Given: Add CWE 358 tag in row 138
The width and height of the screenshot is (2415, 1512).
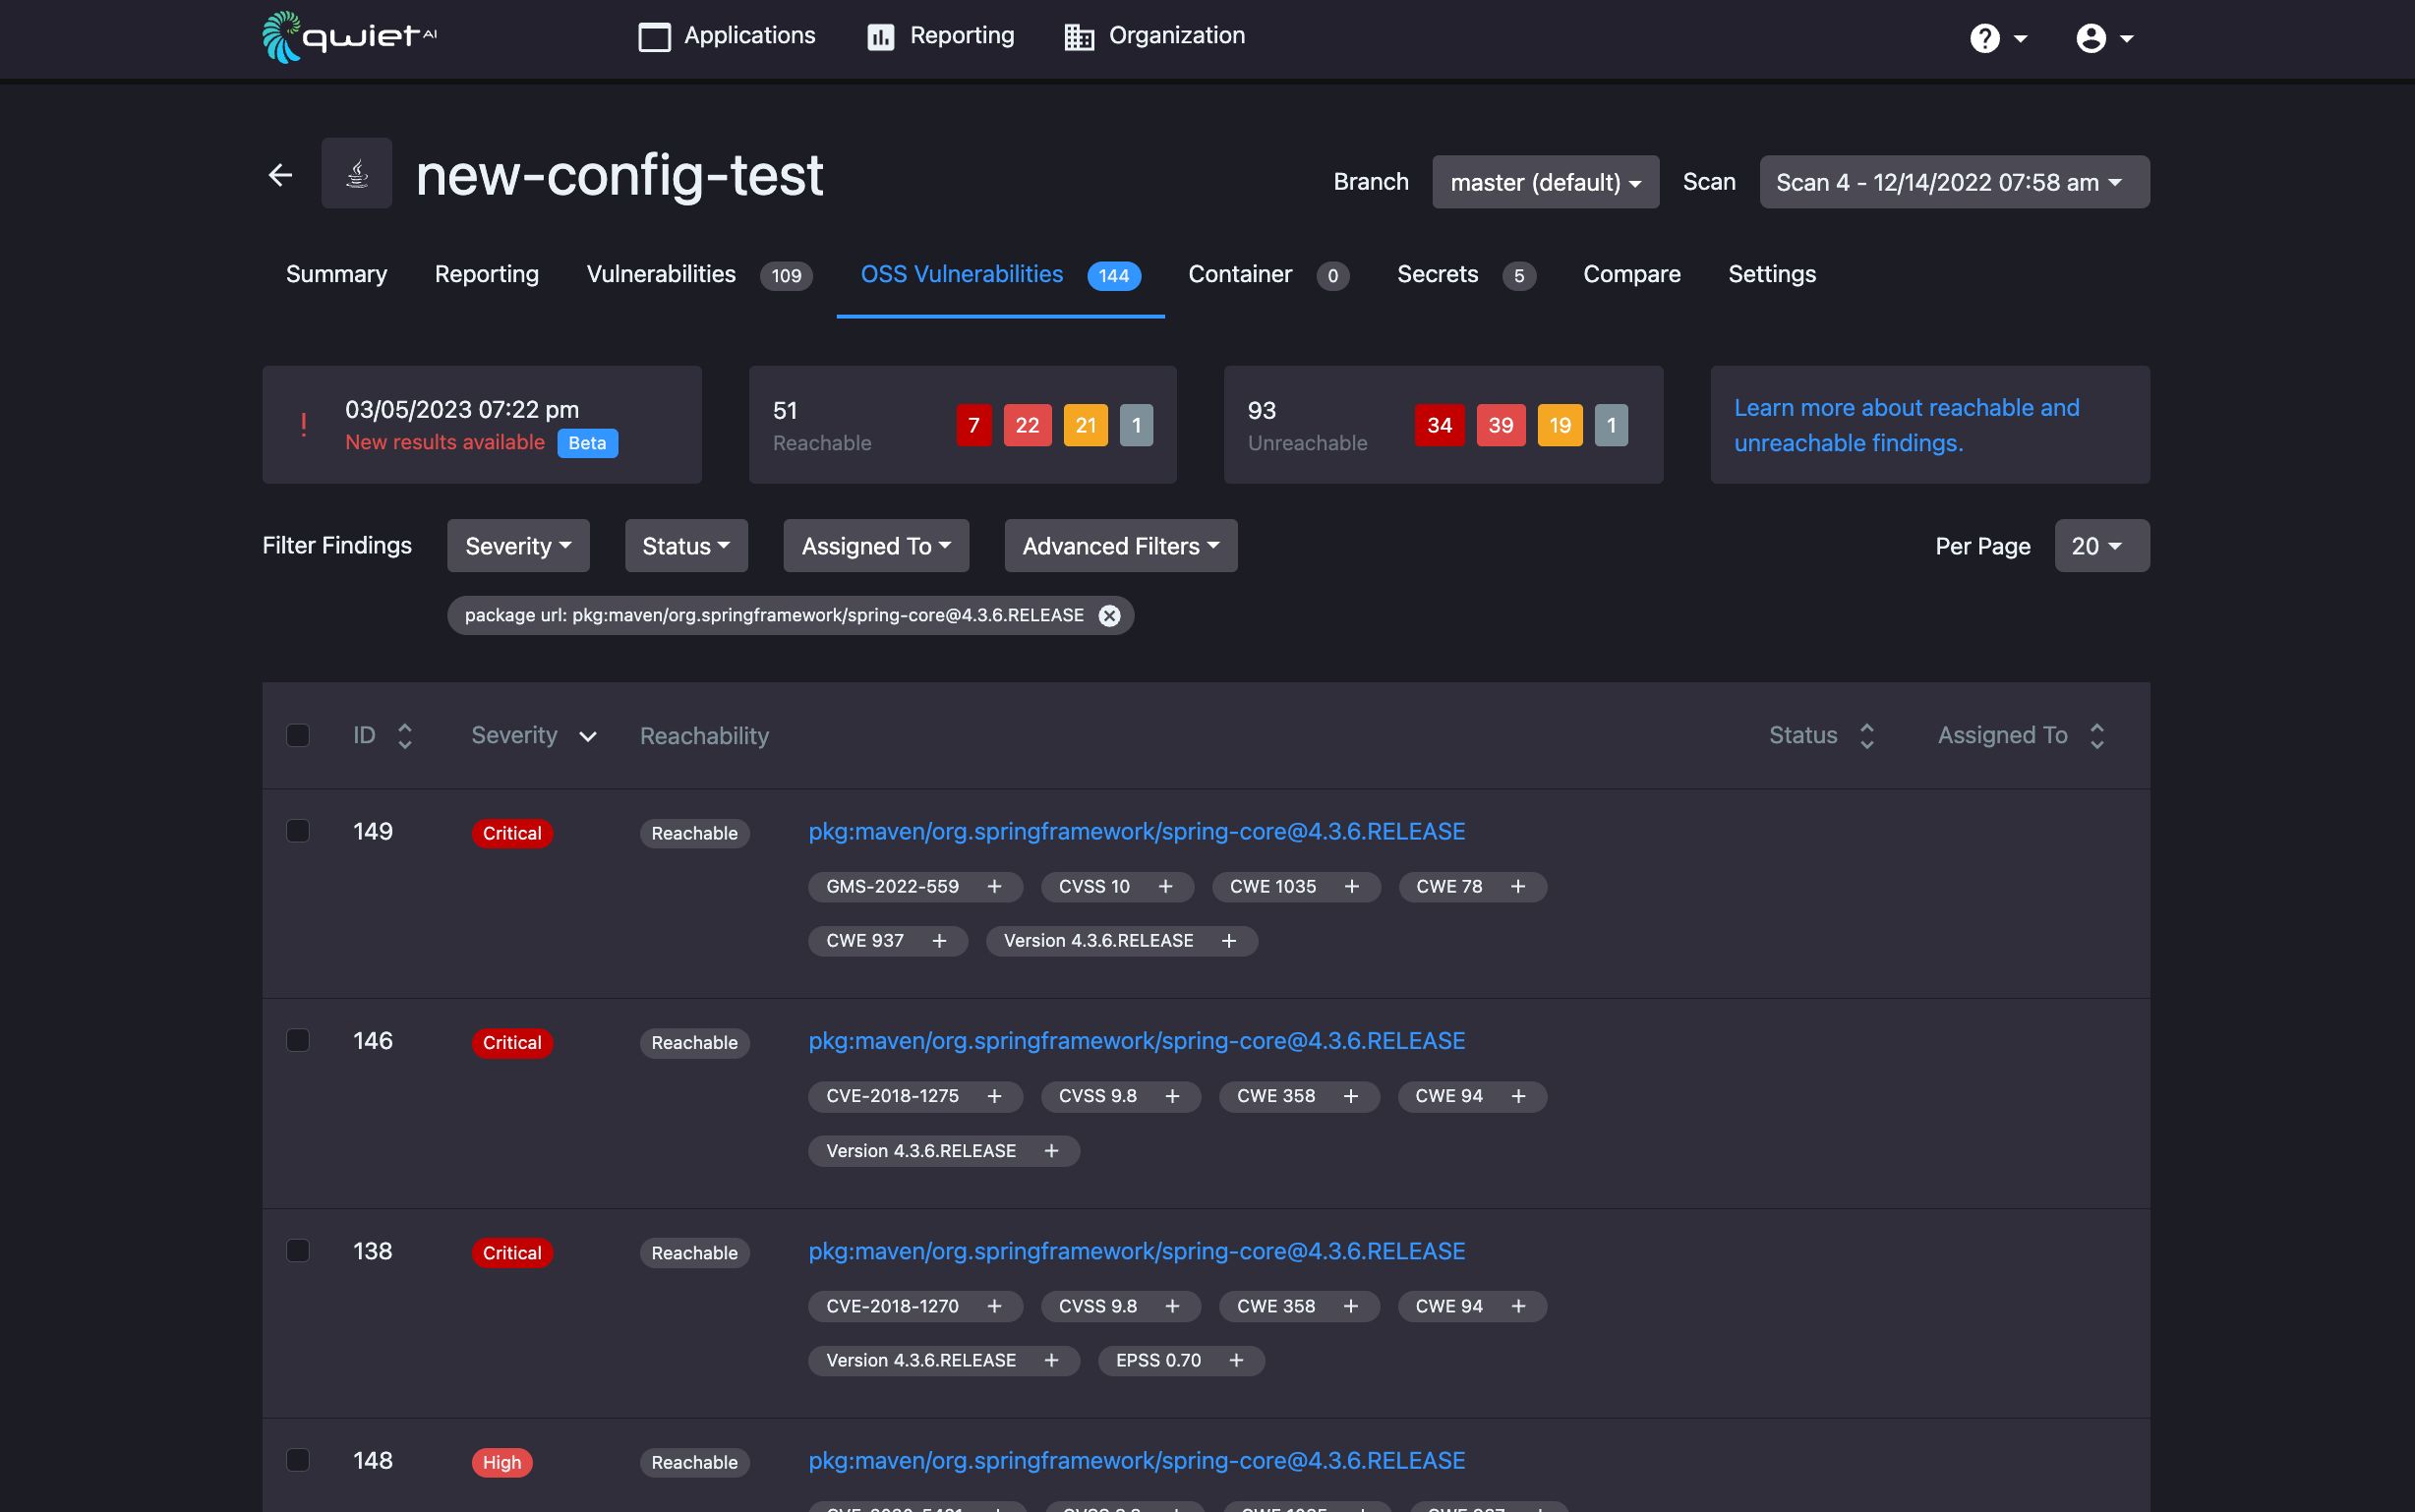Looking at the screenshot, I should tap(1351, 1306).
